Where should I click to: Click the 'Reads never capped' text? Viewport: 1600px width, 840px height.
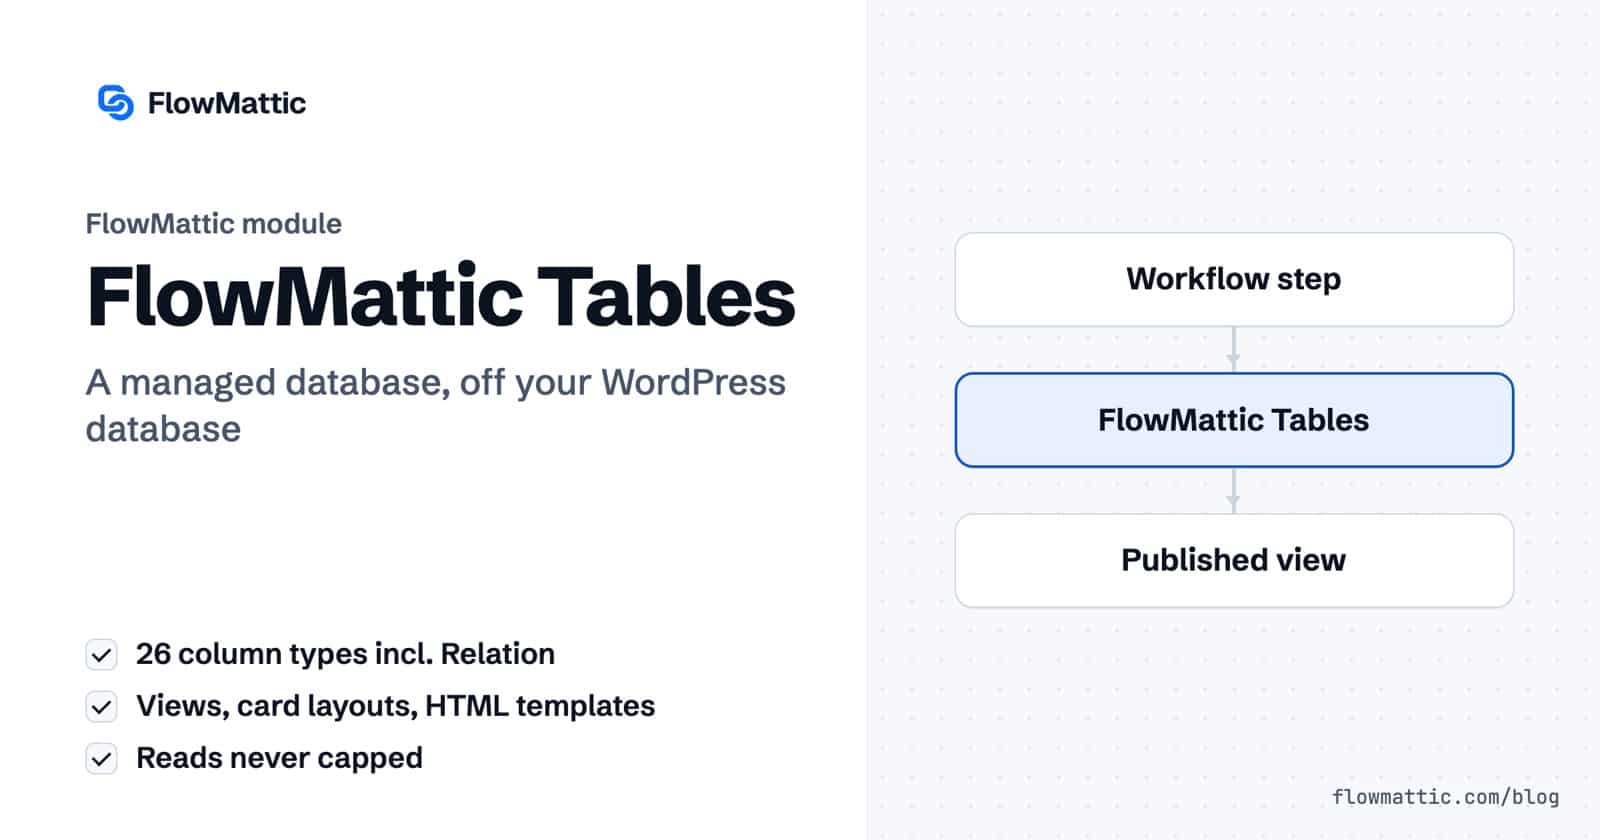pos(279,758)
